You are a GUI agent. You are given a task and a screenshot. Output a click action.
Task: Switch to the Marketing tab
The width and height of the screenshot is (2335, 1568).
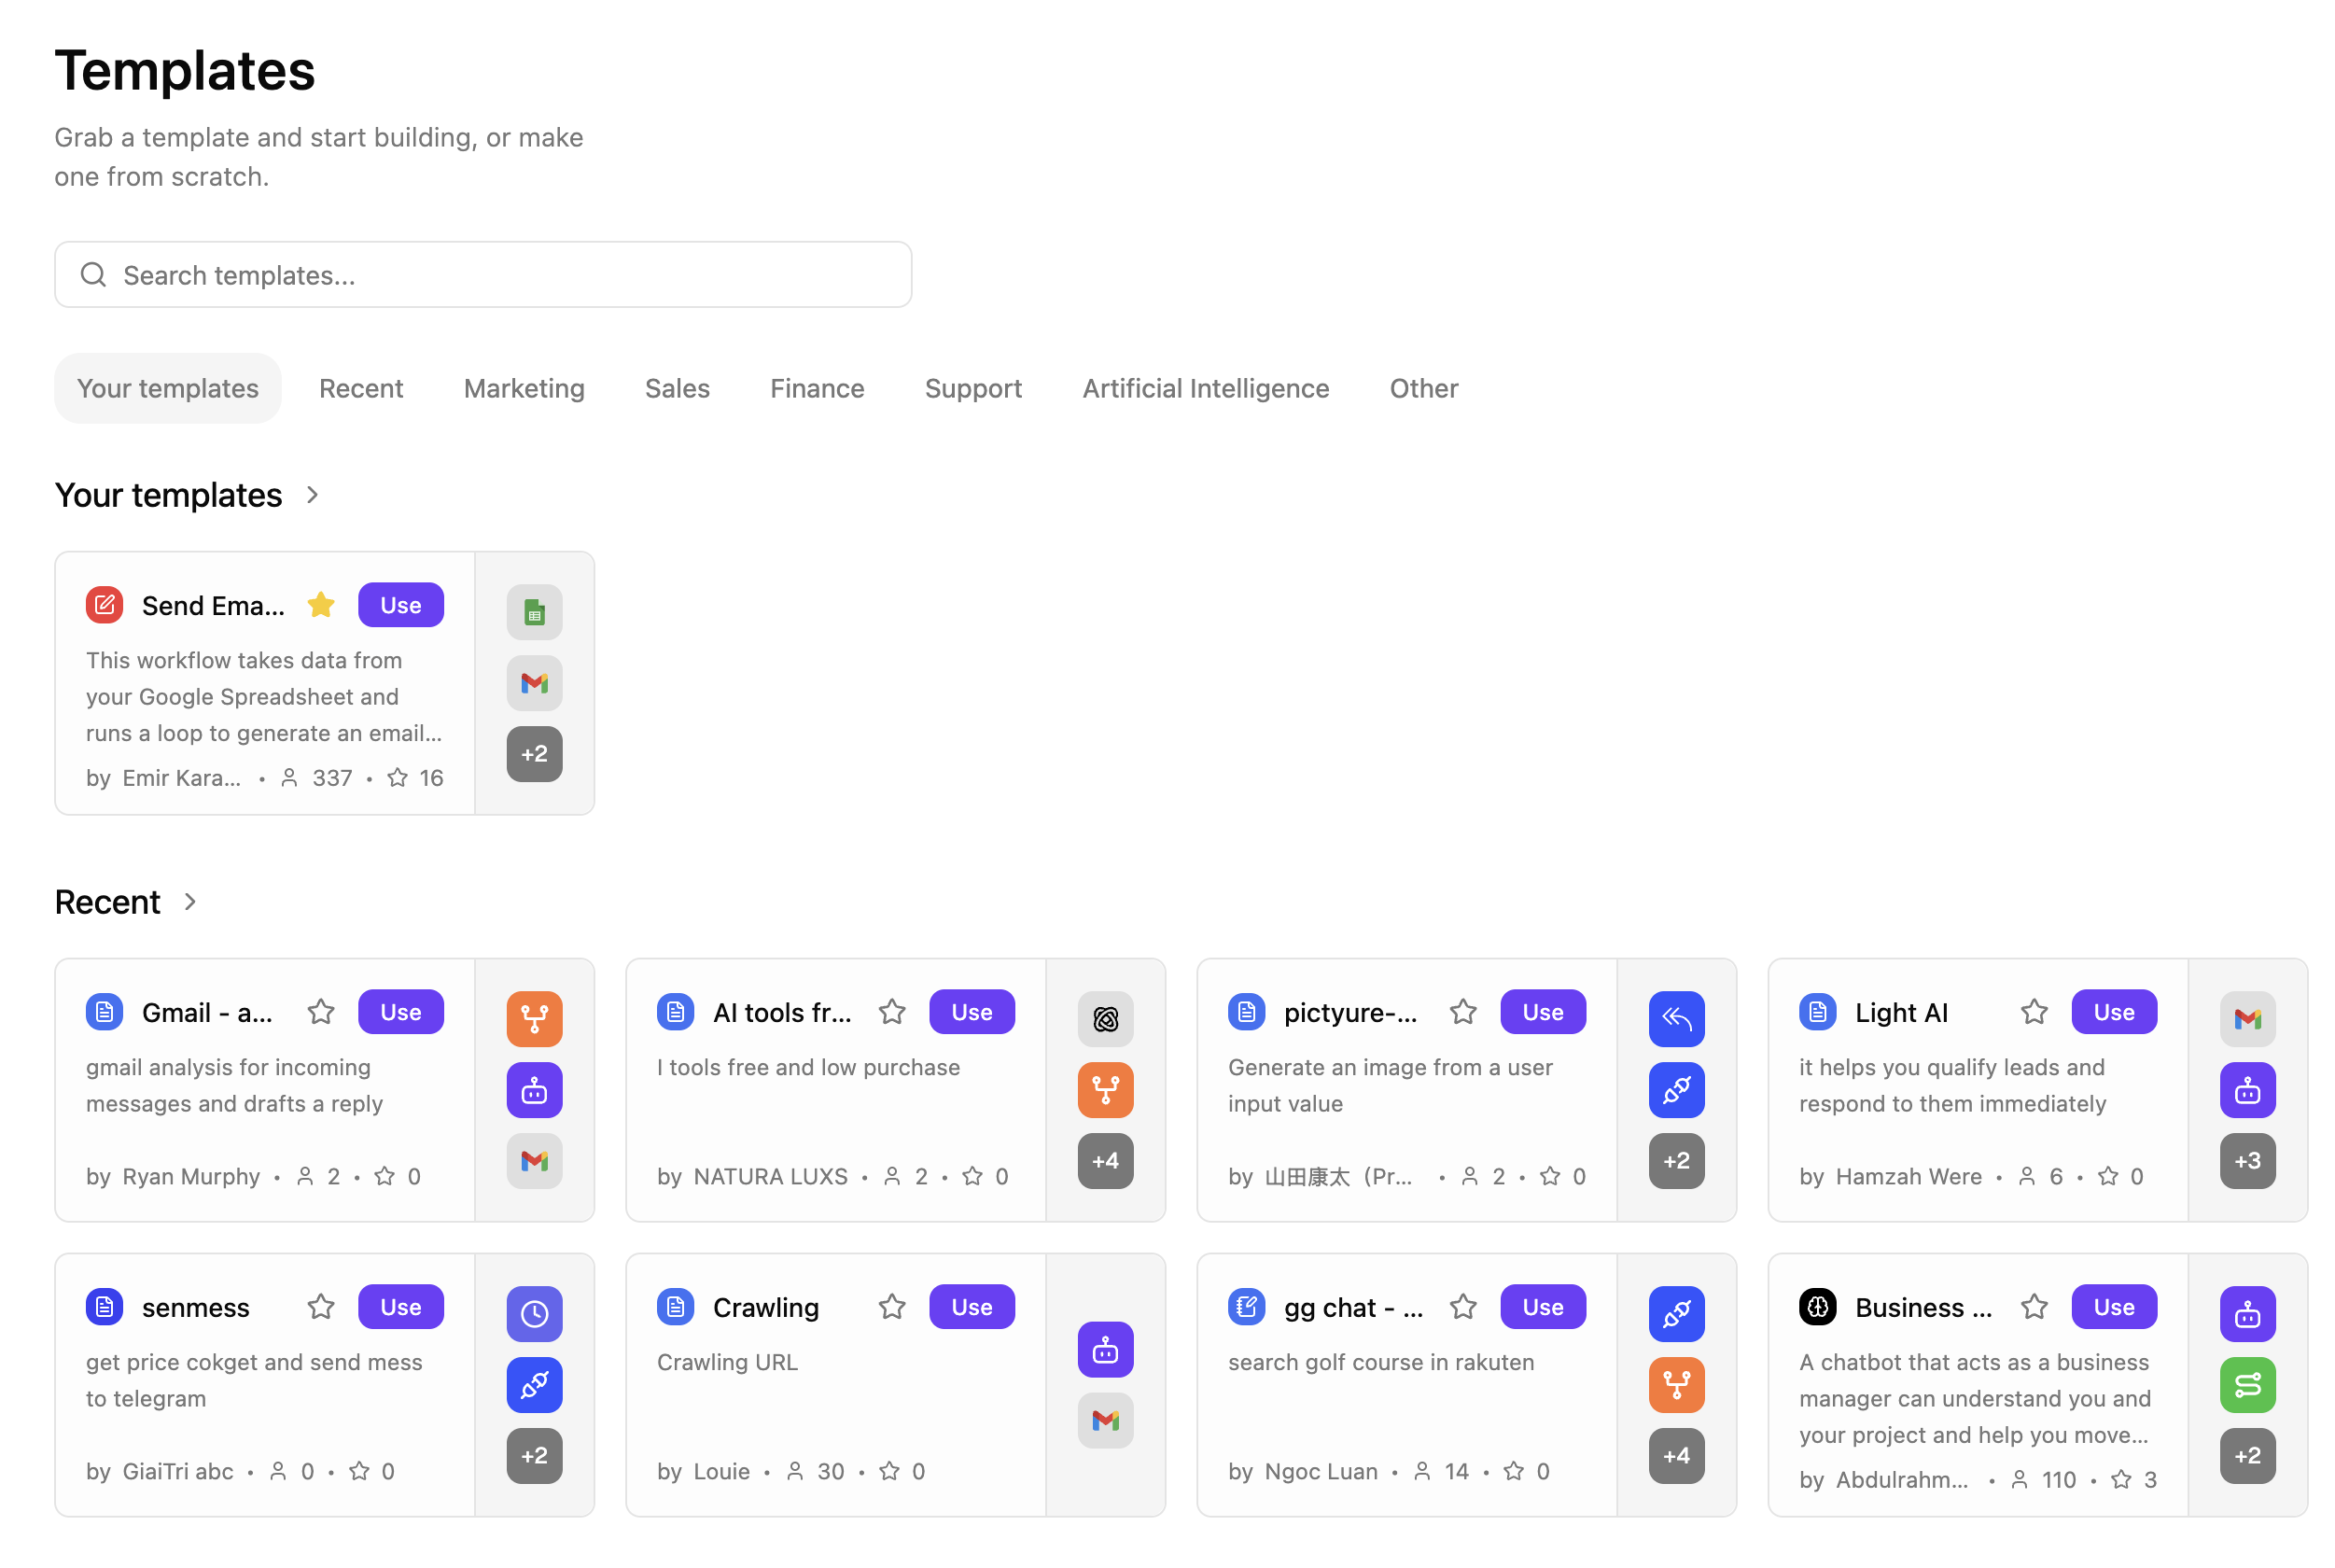point(523,388)
